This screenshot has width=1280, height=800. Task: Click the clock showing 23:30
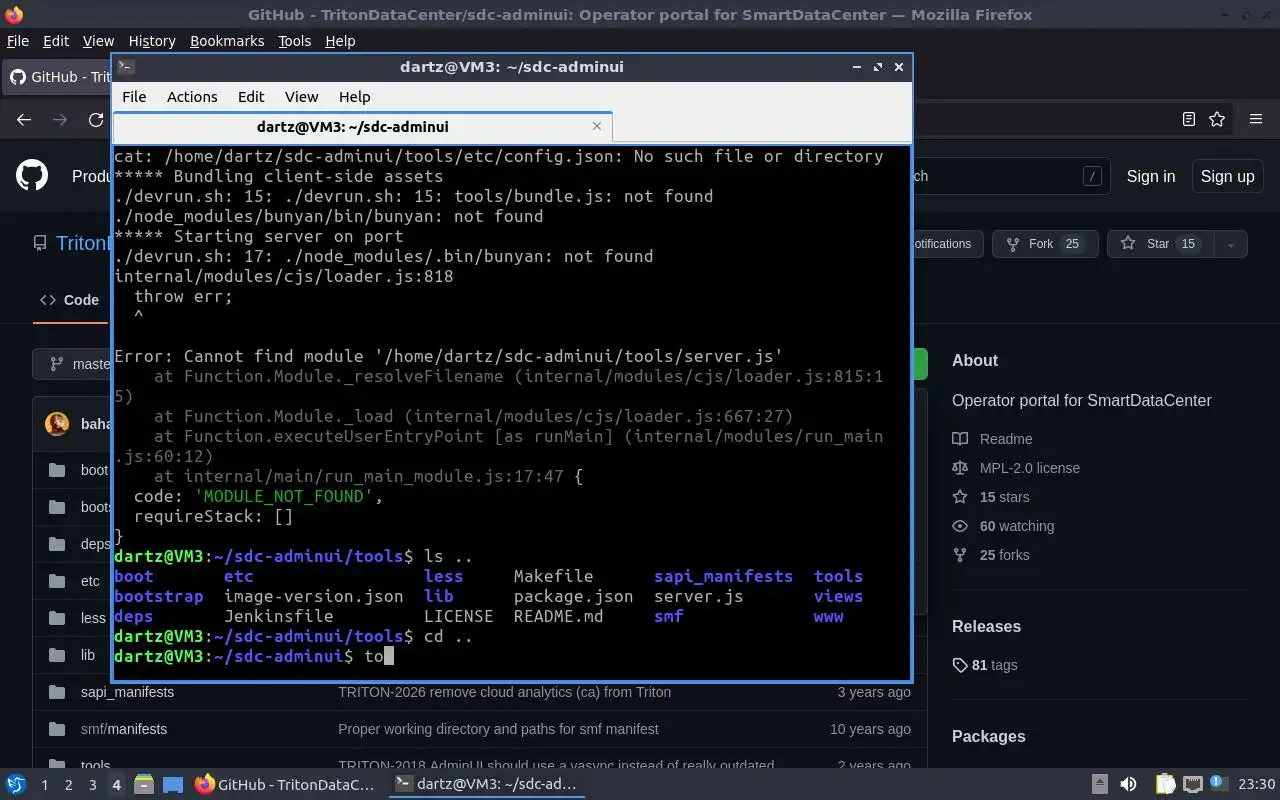point(1257,784)
